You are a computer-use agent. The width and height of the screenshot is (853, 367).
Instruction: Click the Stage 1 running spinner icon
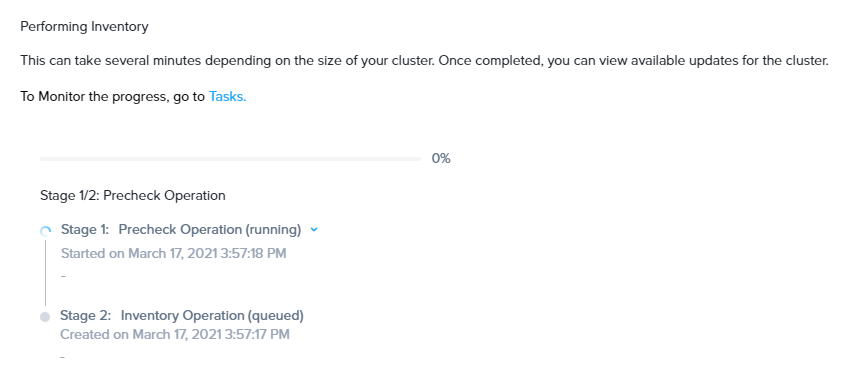(45, 231)
